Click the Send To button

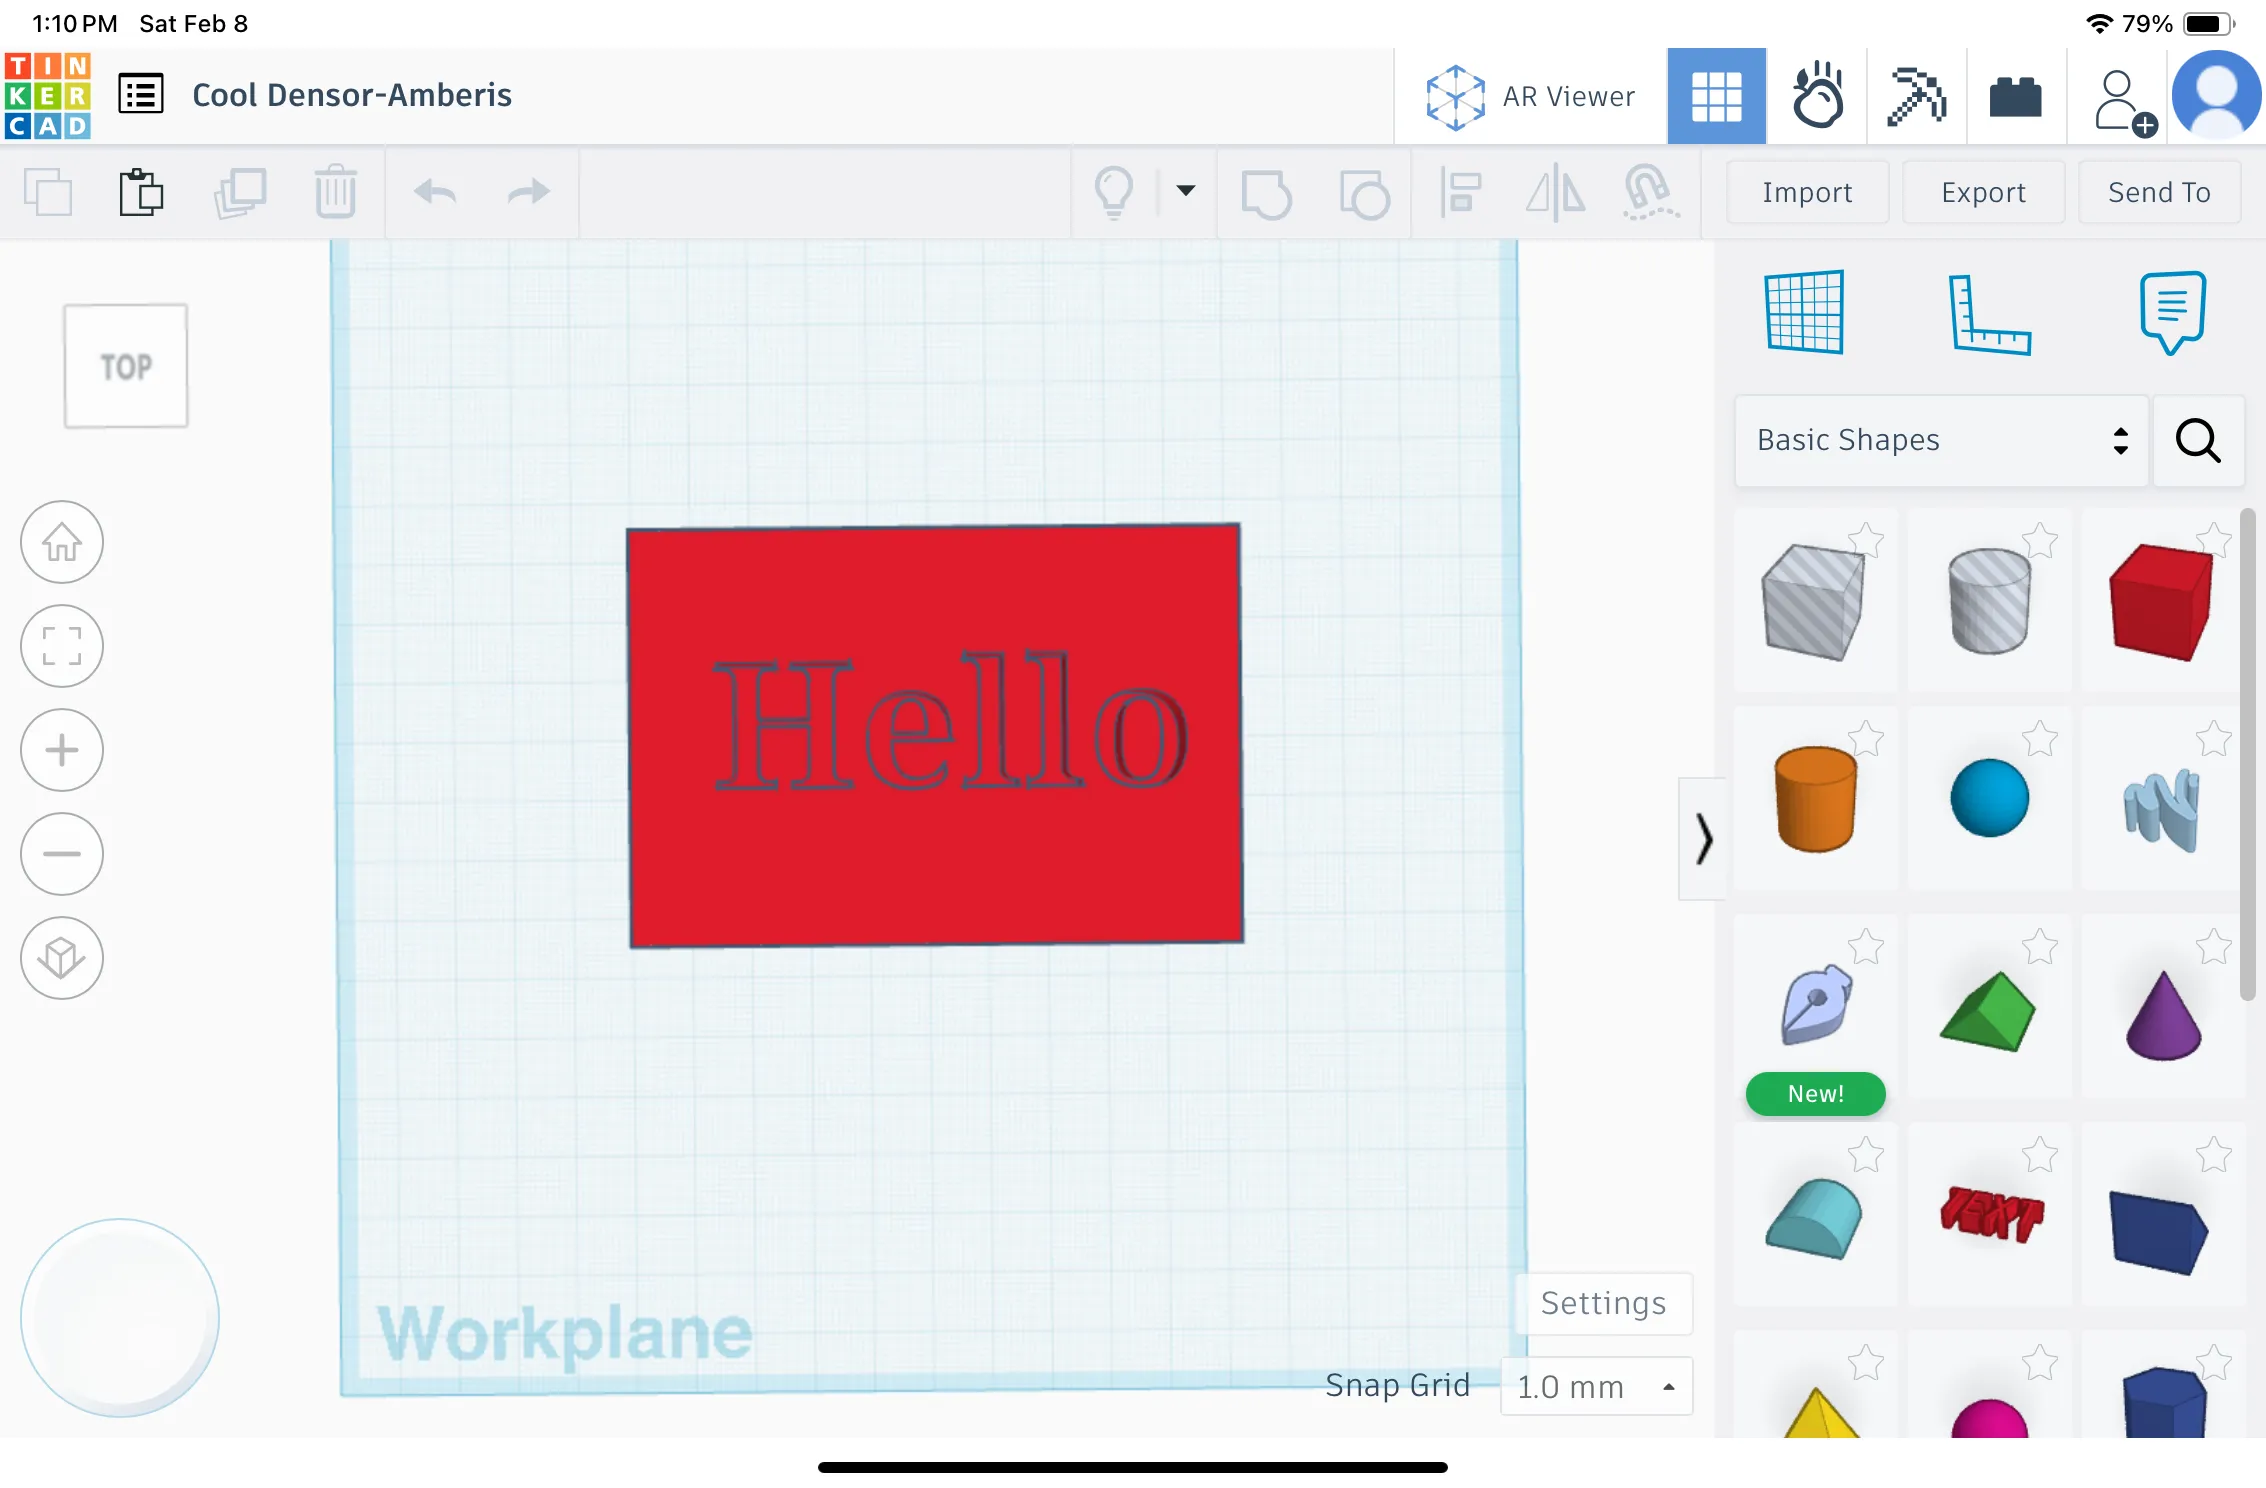2159,192
